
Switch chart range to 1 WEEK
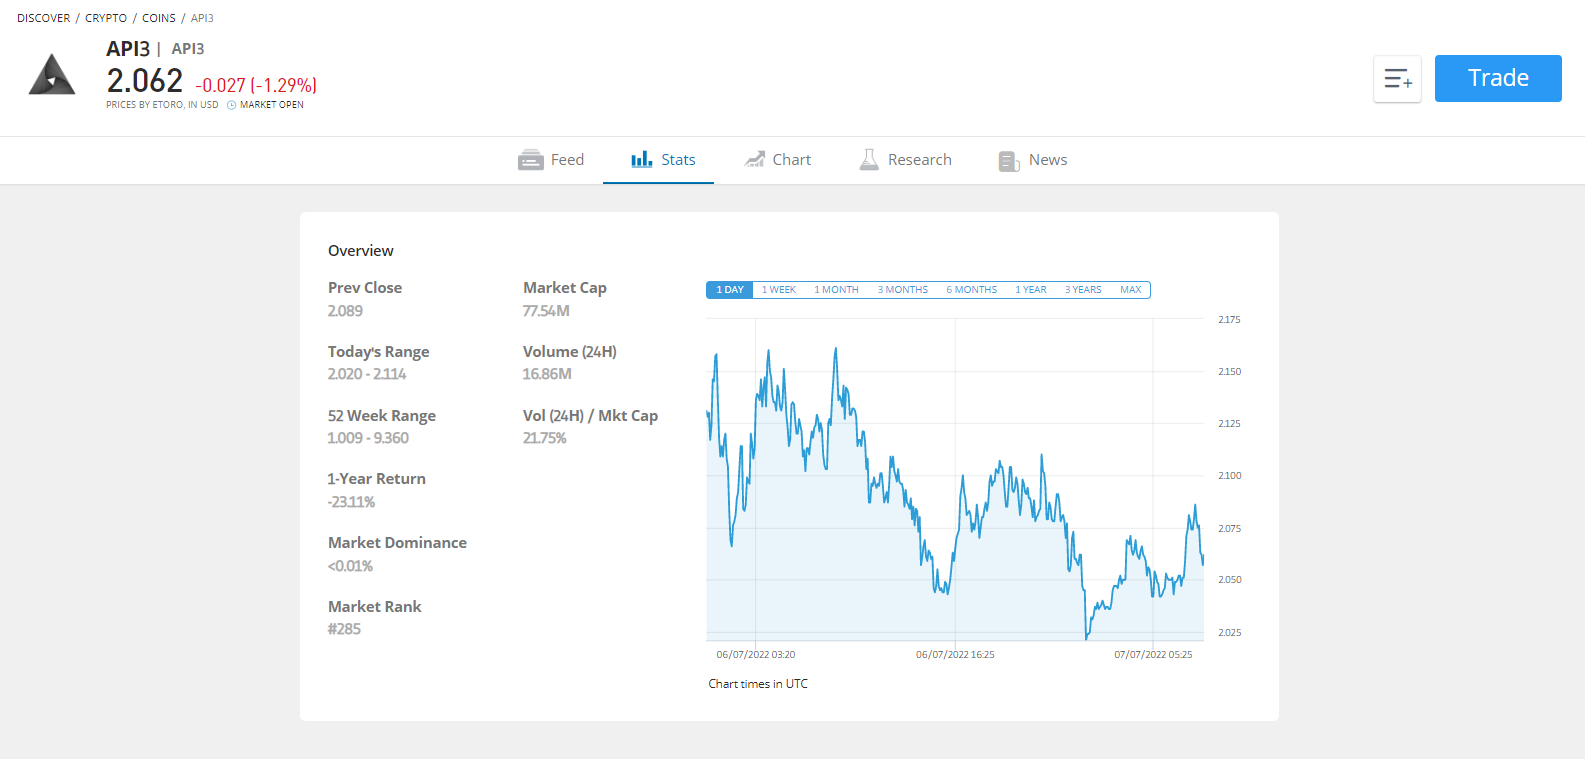(779, 290)
